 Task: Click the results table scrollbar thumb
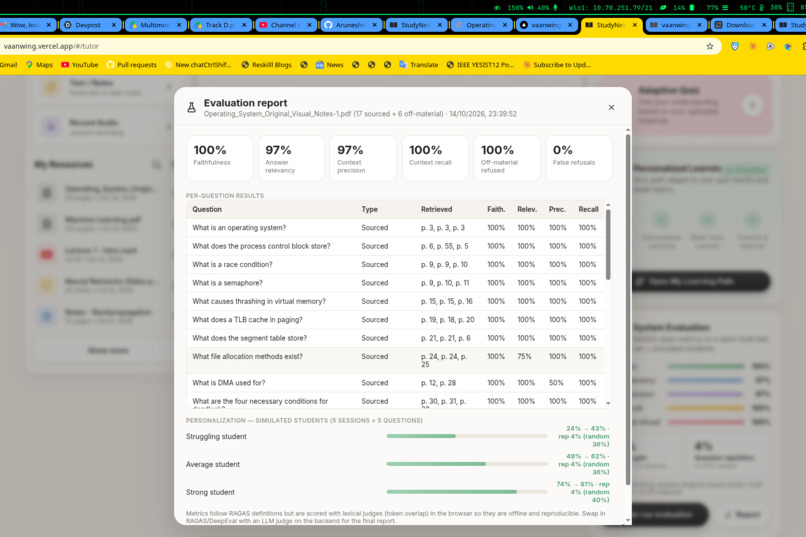click(608, 245)
